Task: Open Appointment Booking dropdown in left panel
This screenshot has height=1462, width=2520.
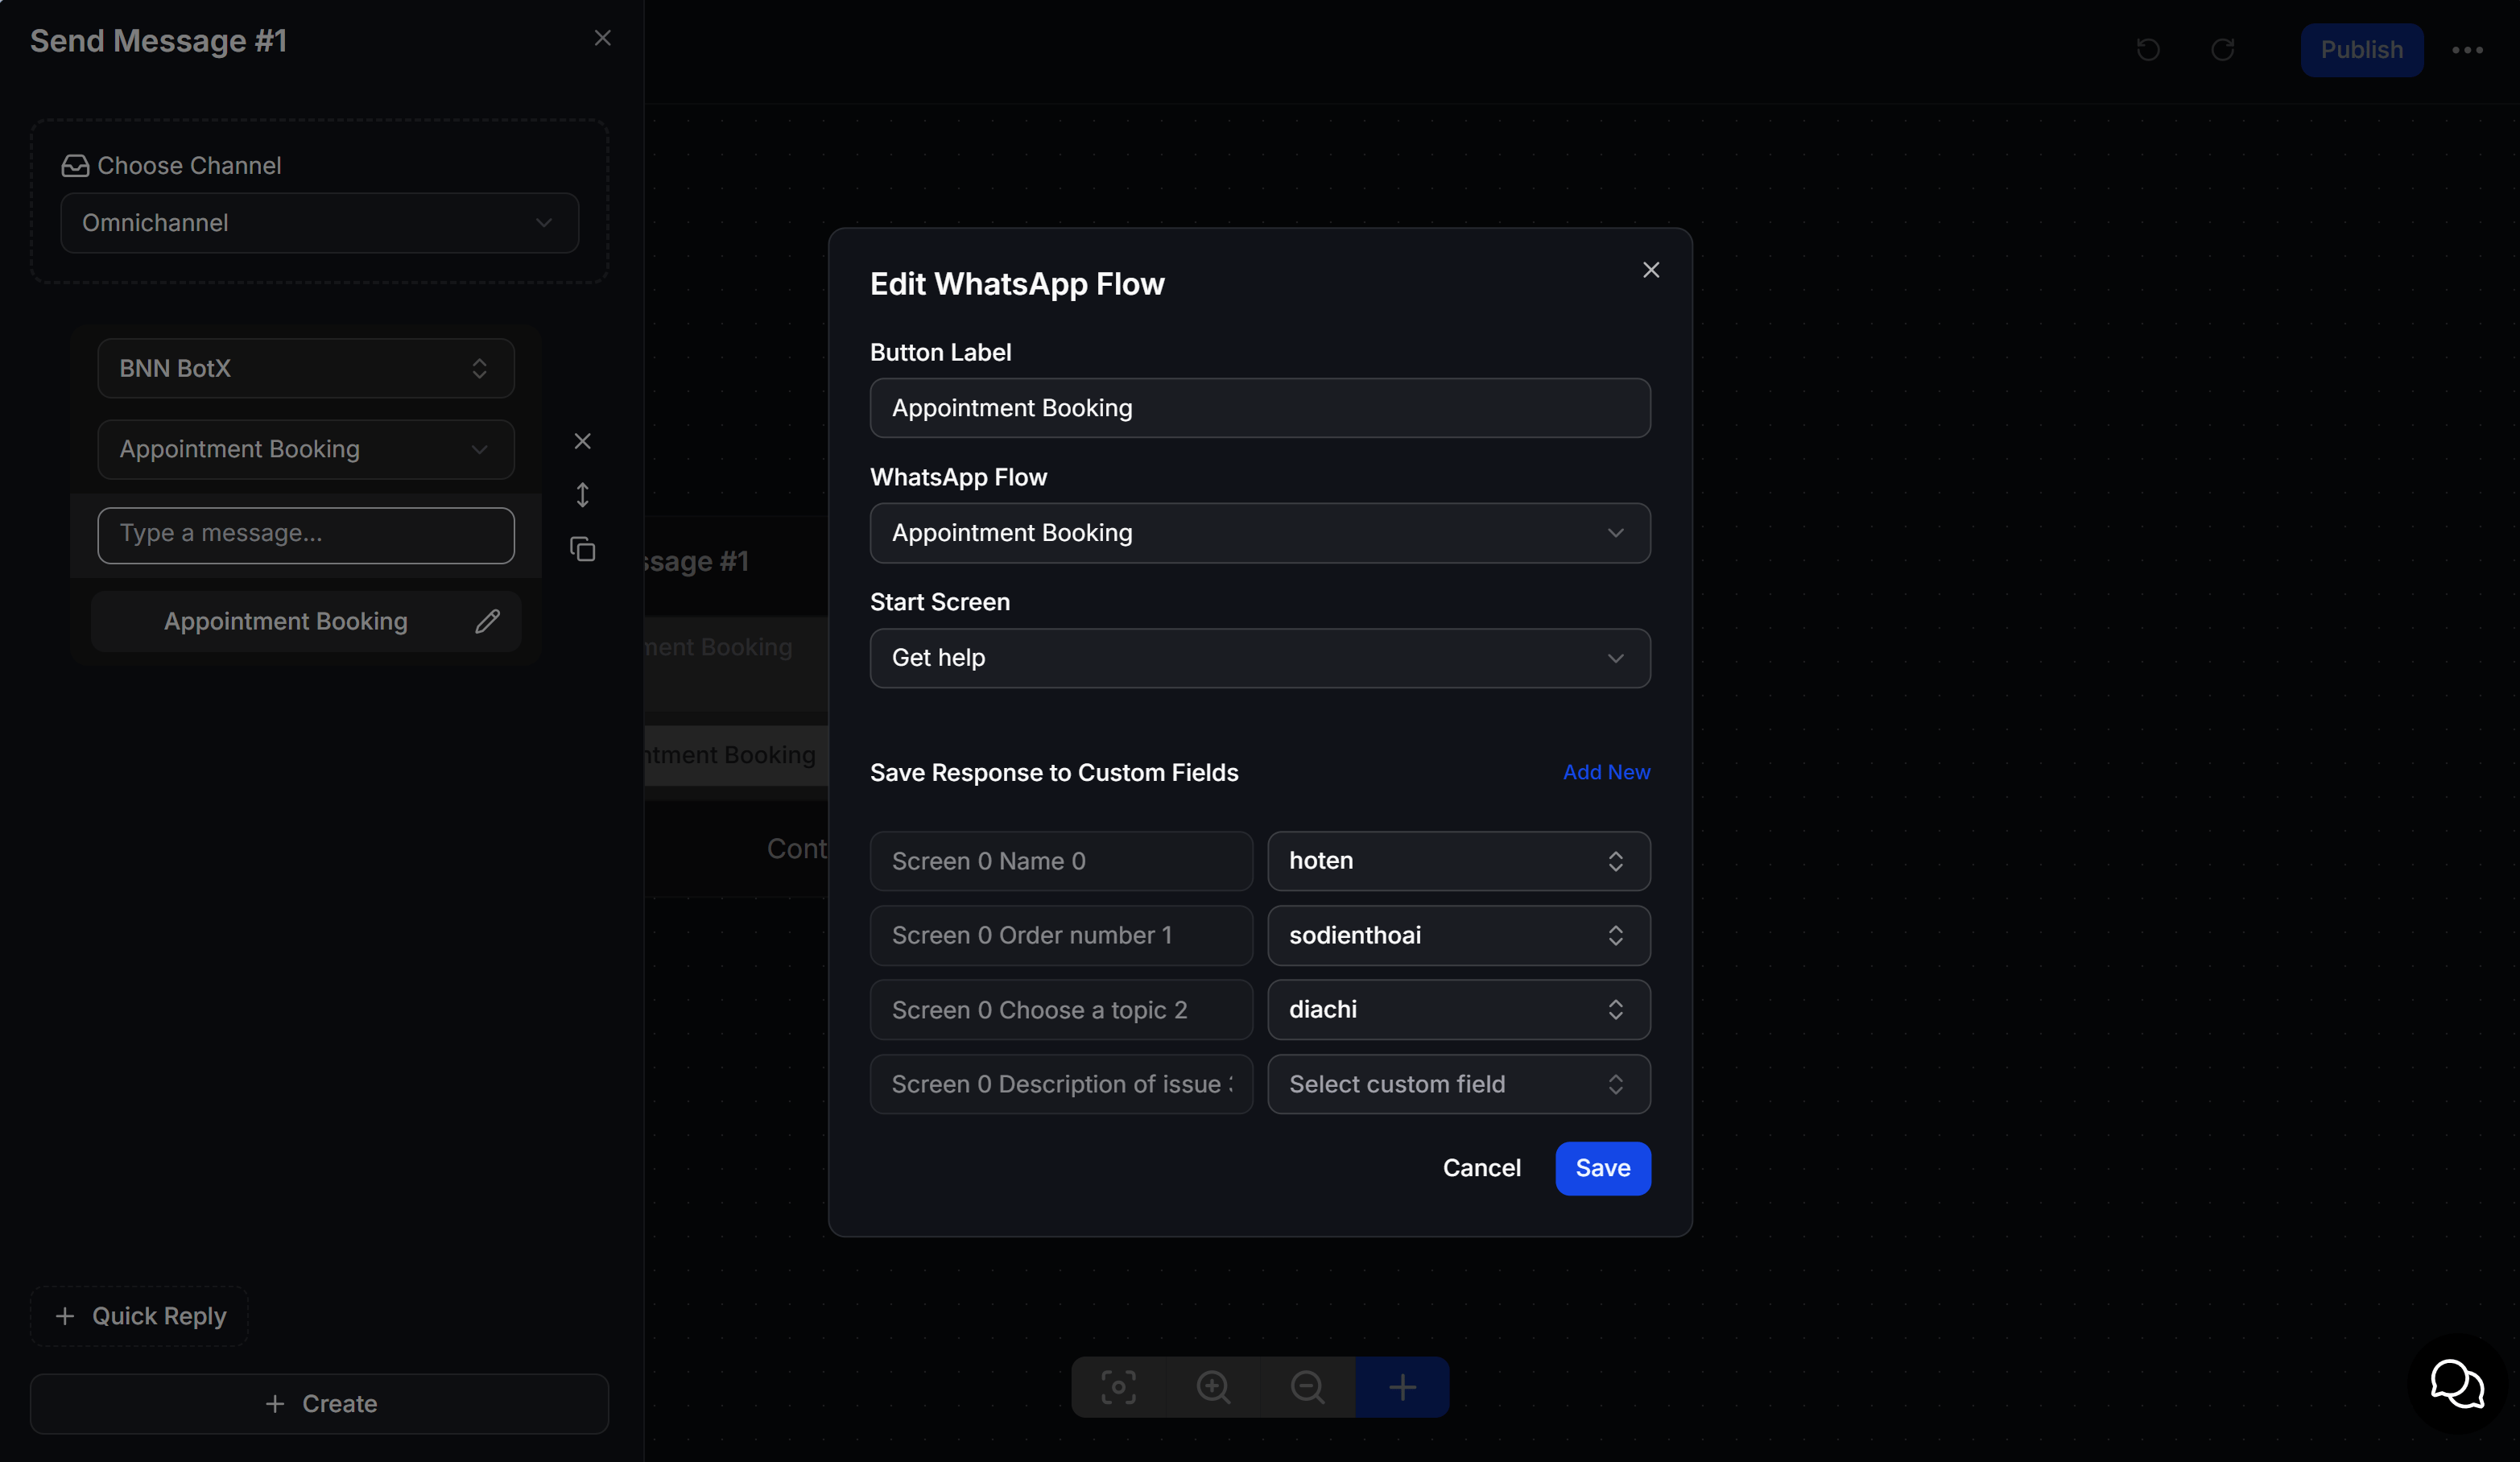Action: 306,449
